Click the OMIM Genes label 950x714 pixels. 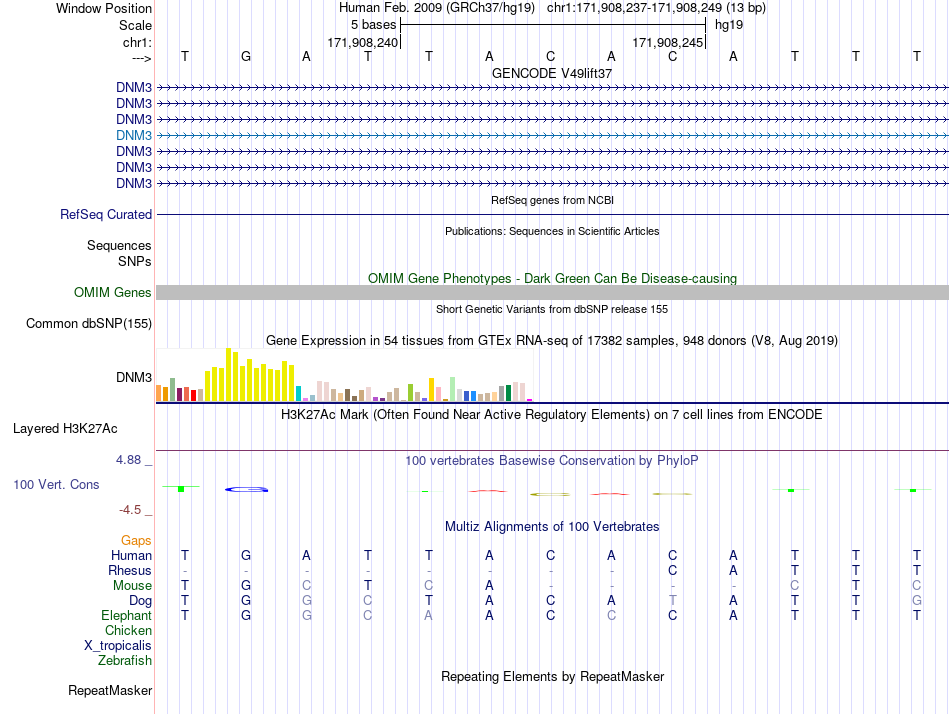coord(113,292)
